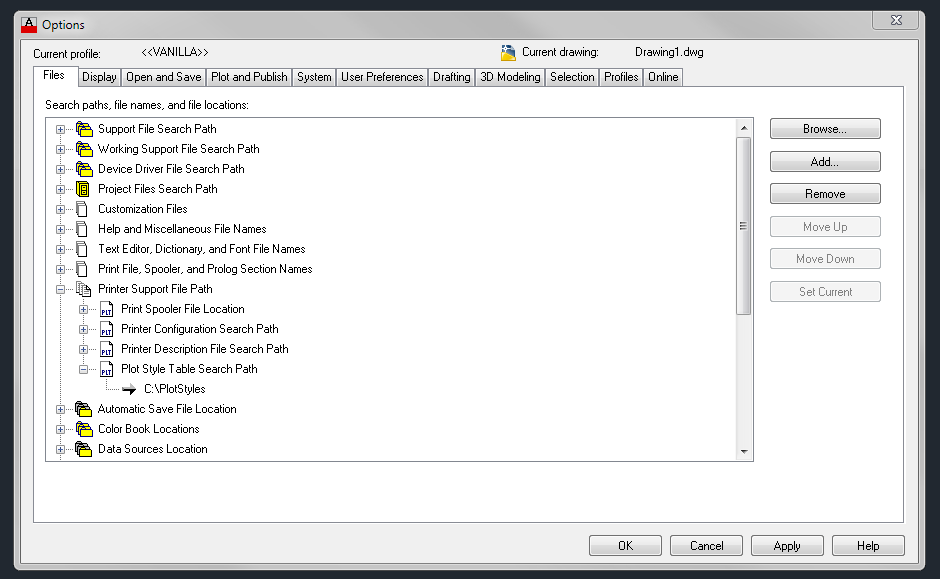
Task: Click the Color Book Locations folder icon
Action: click(x=83, y=429)
